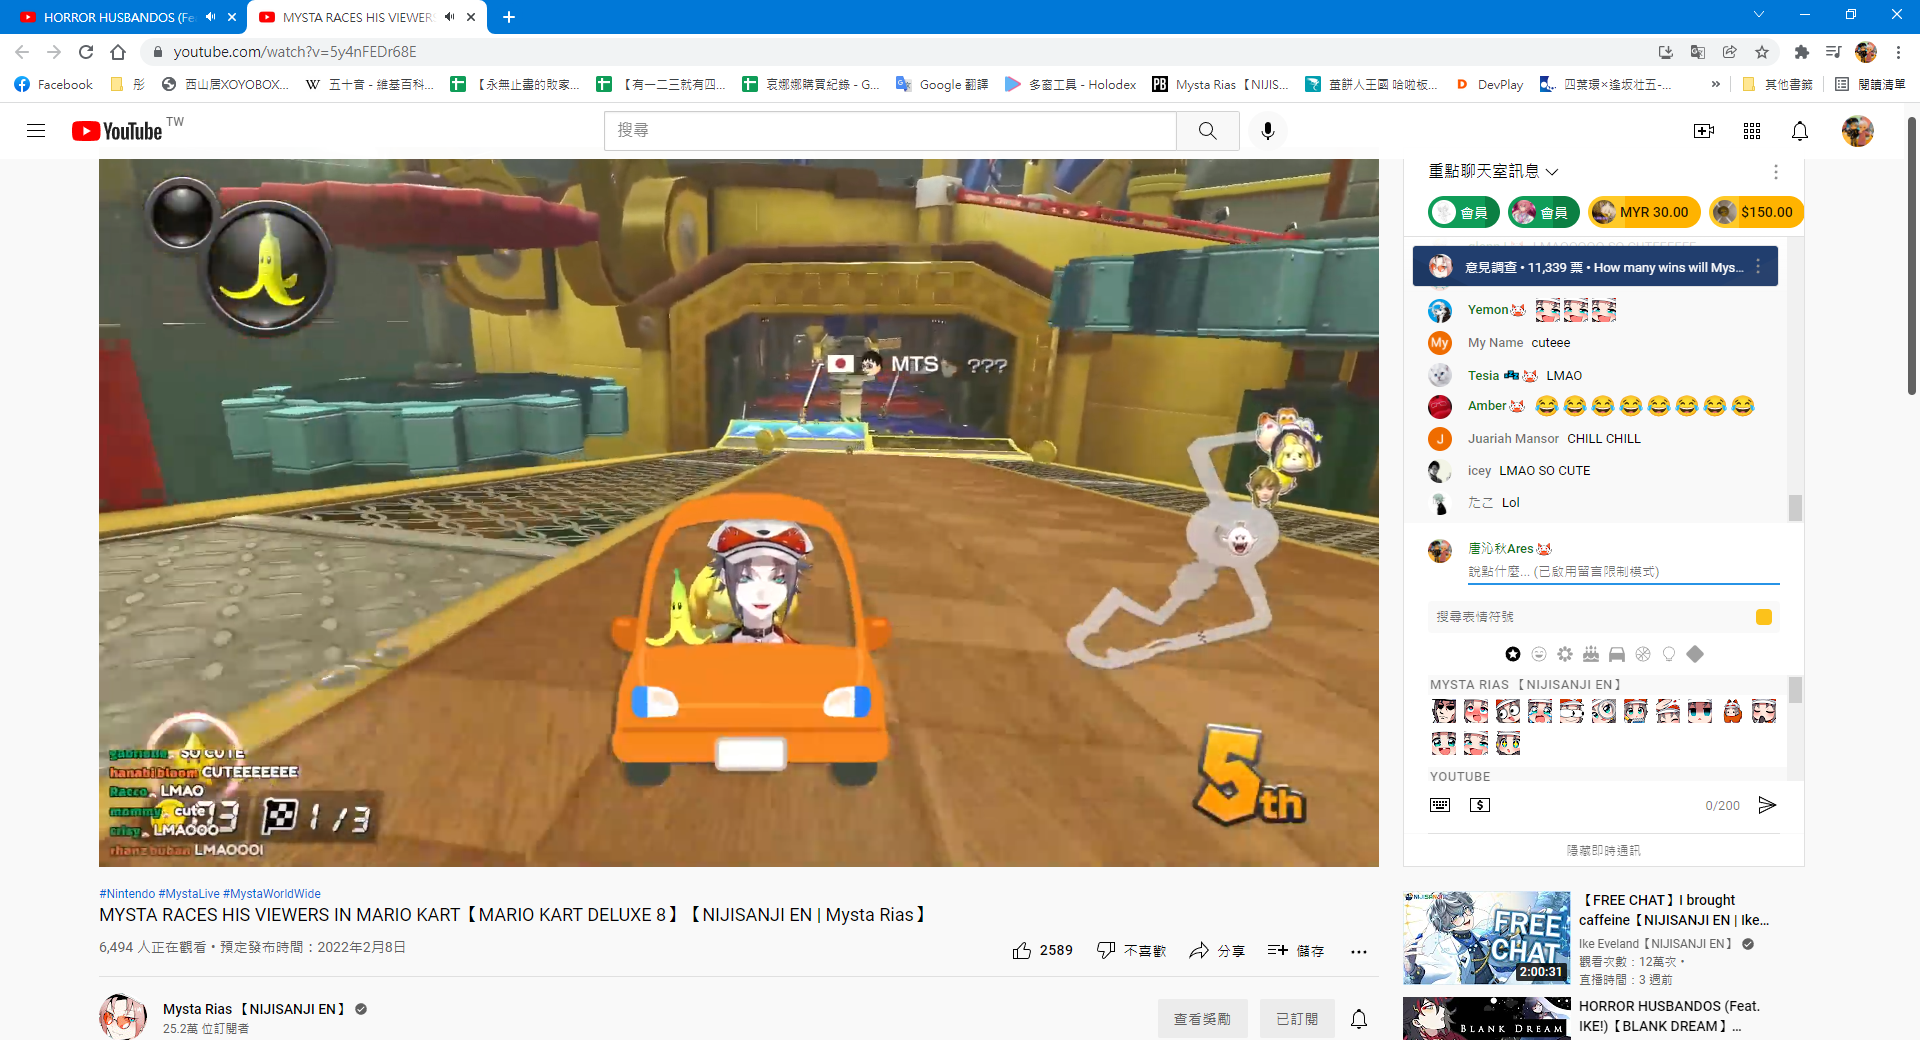Viewport: 1920px width, 1040px height.
Task: Reload the page
Action: [x=86, y=52]
